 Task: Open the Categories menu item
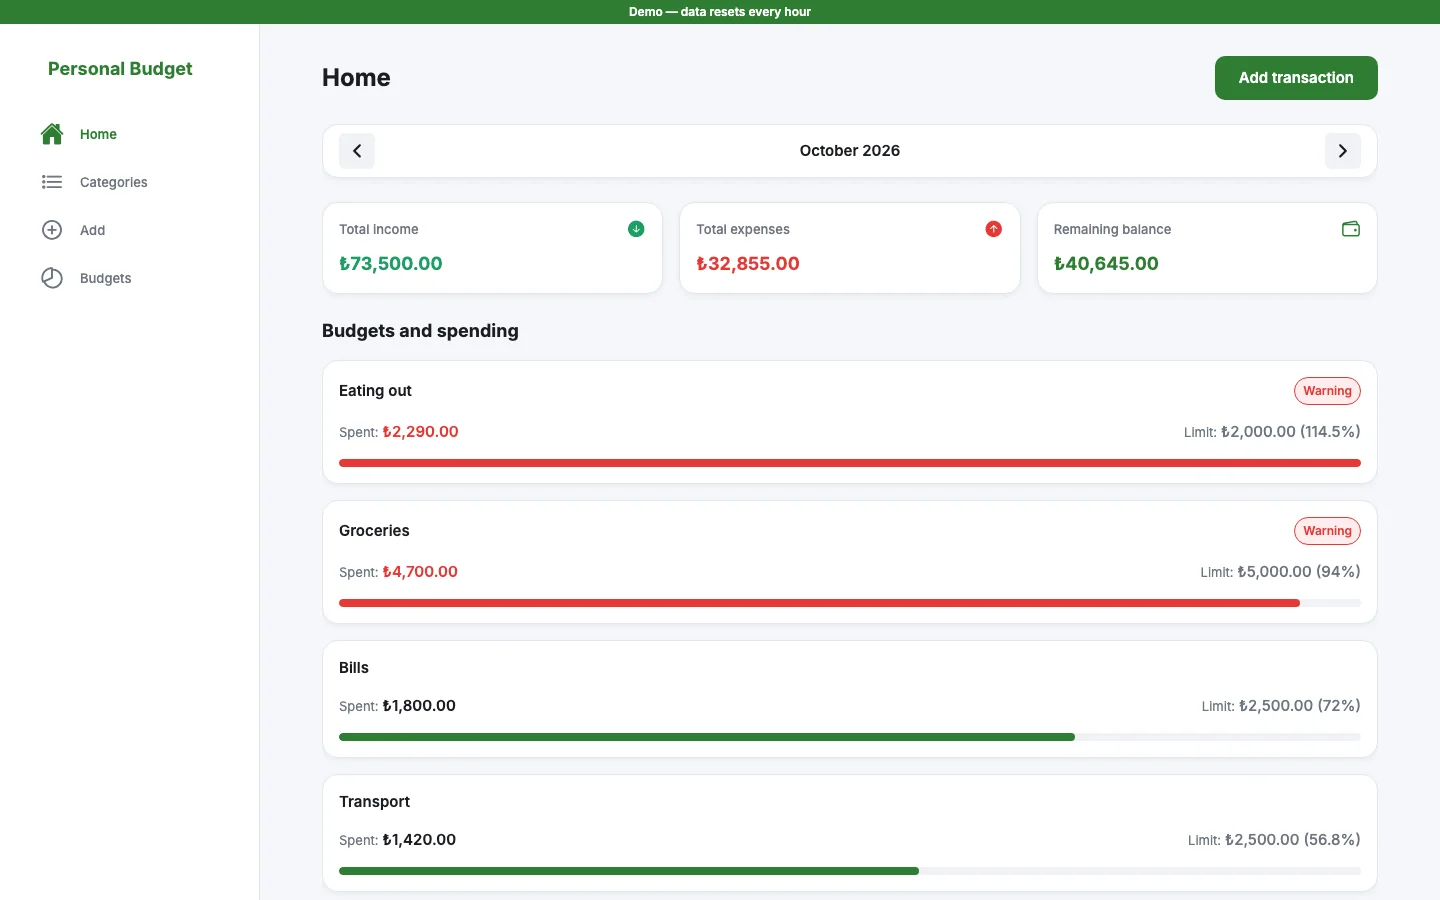pyautogui.click(x=130, y=182)
